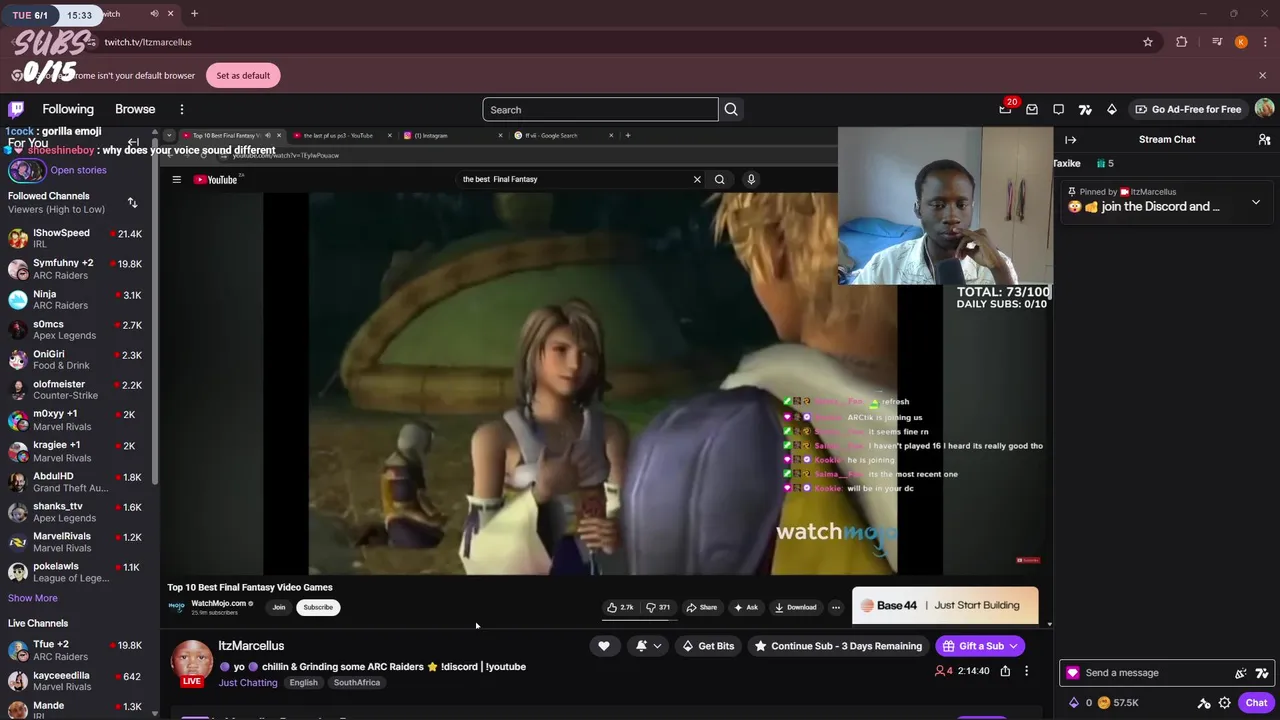Share the stream via share icon

click(1005, 671)
